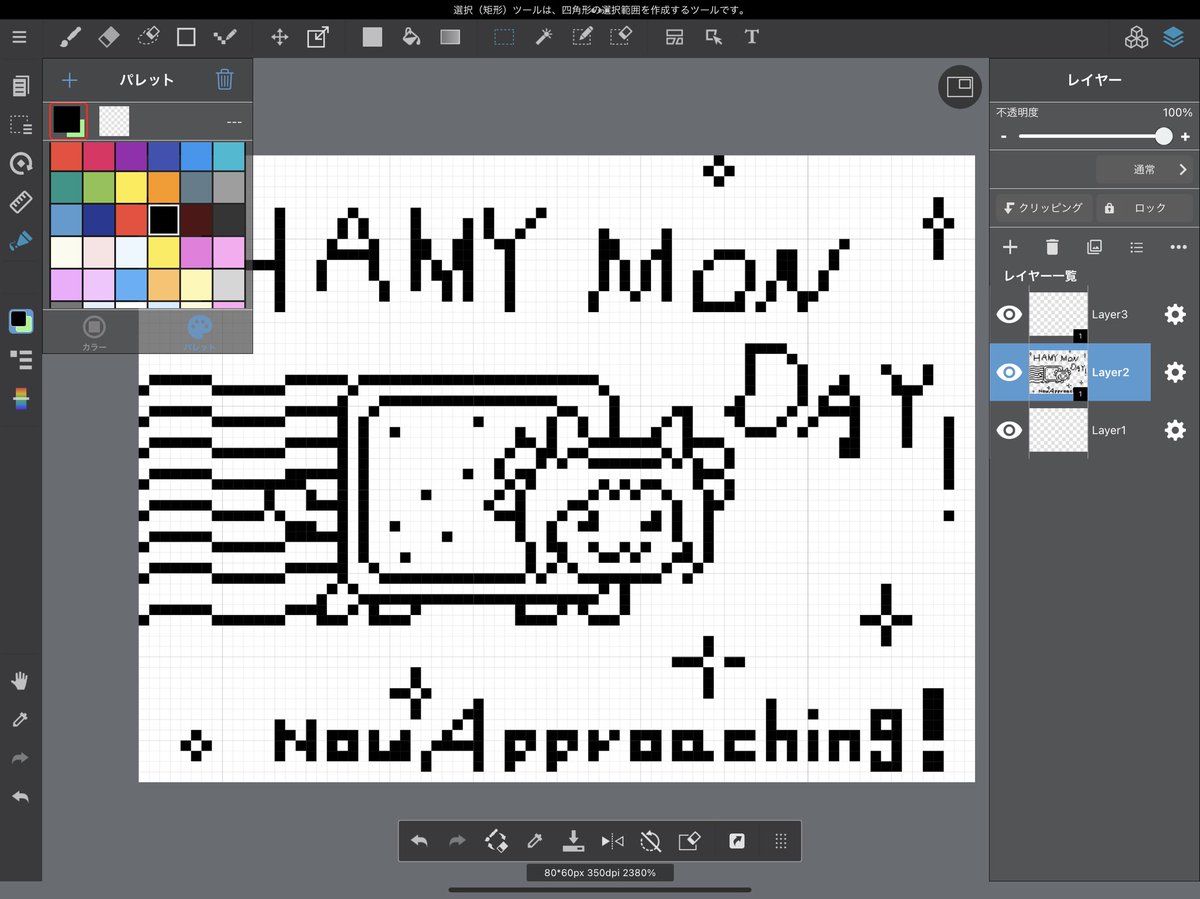
Task: Open the blend mode dropdown
Action: pyautogui.click(x=1144, y=169)
